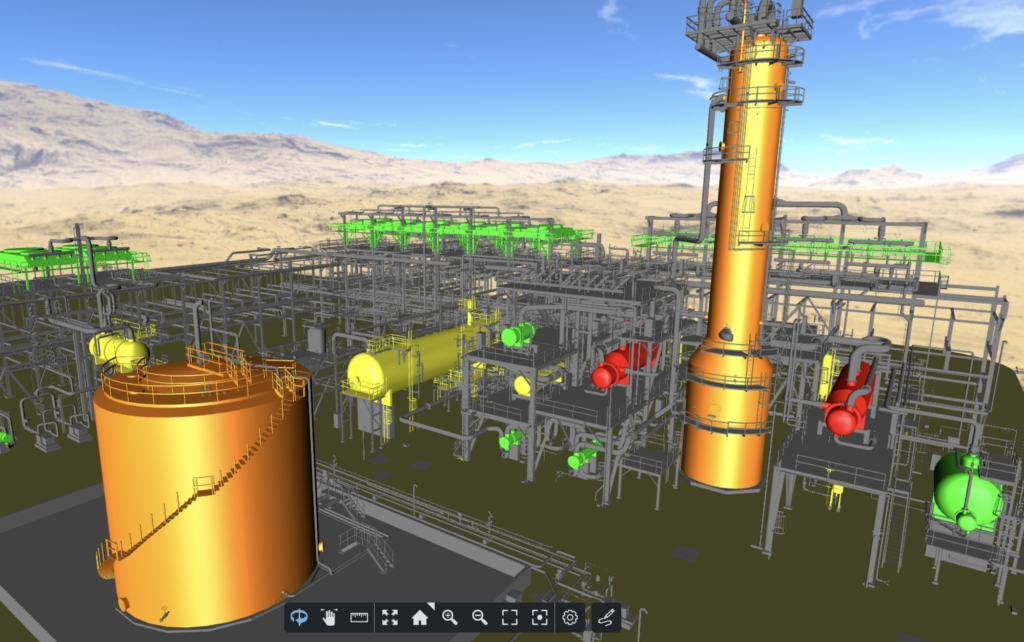Open the Home view flyout triangle
The height and width of the screenshot is (642, 1024).
(x=430, y=606)
